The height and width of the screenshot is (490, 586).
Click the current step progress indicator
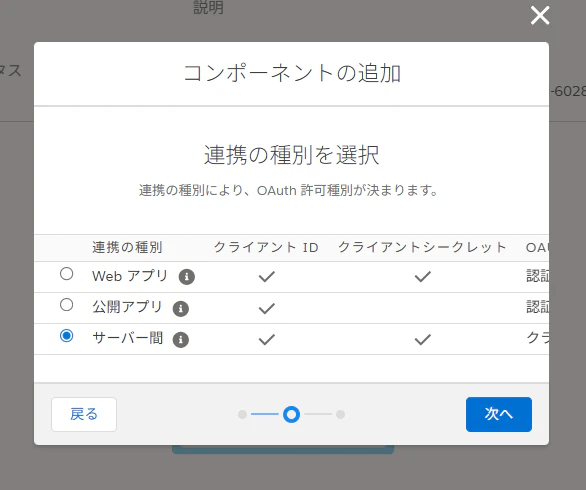click(292, 414)
